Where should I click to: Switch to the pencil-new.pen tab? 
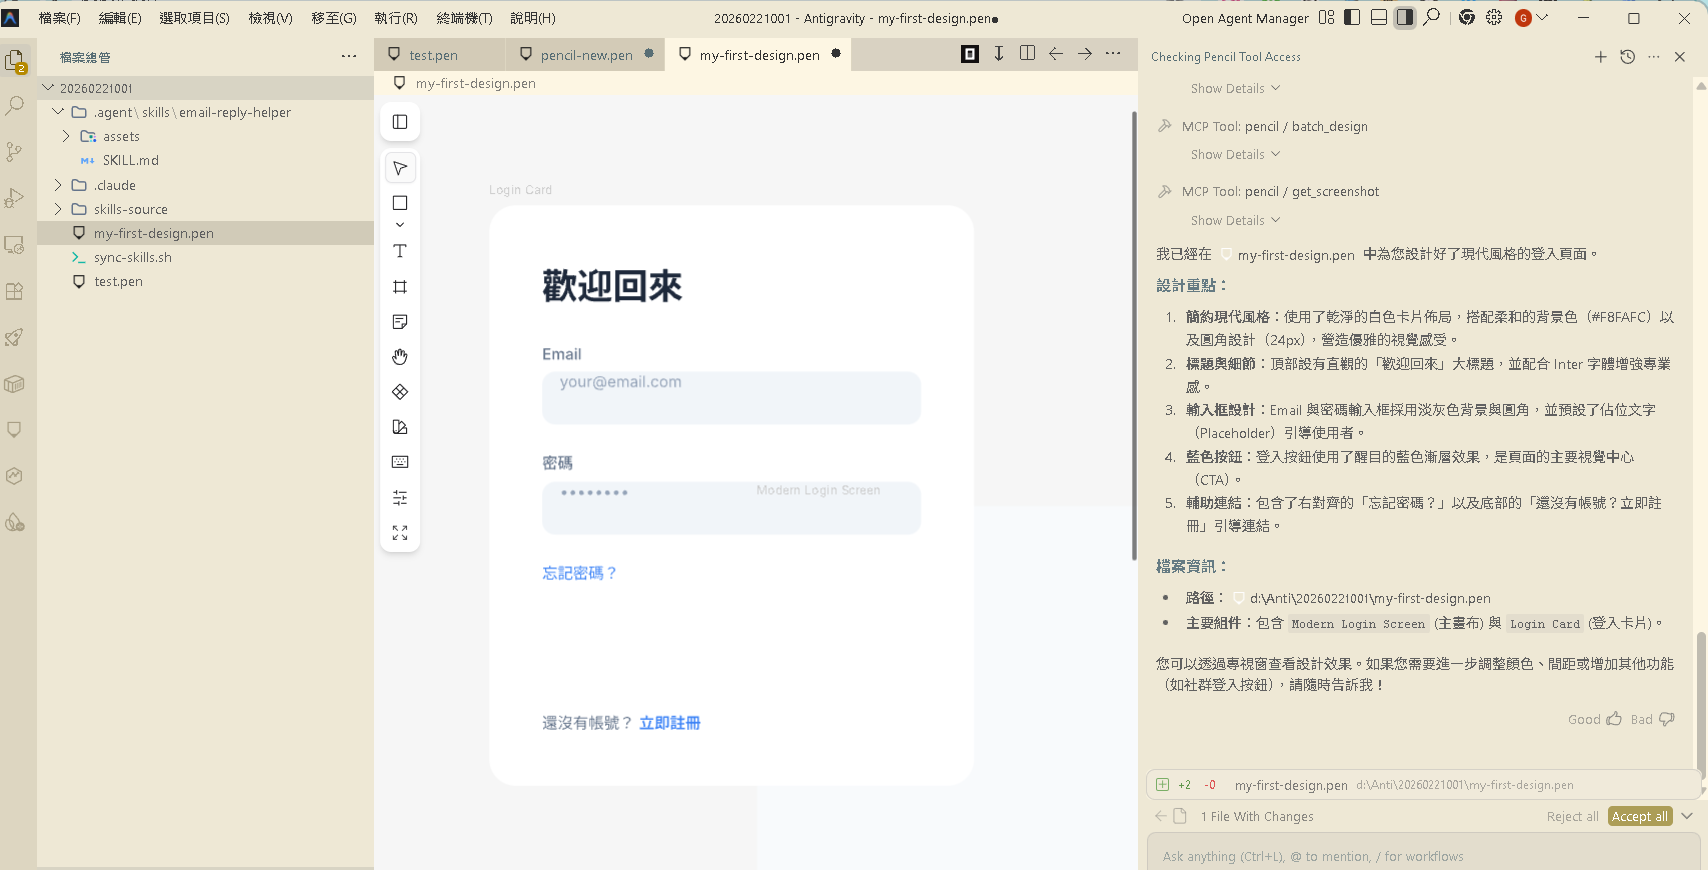pos(586,55)
